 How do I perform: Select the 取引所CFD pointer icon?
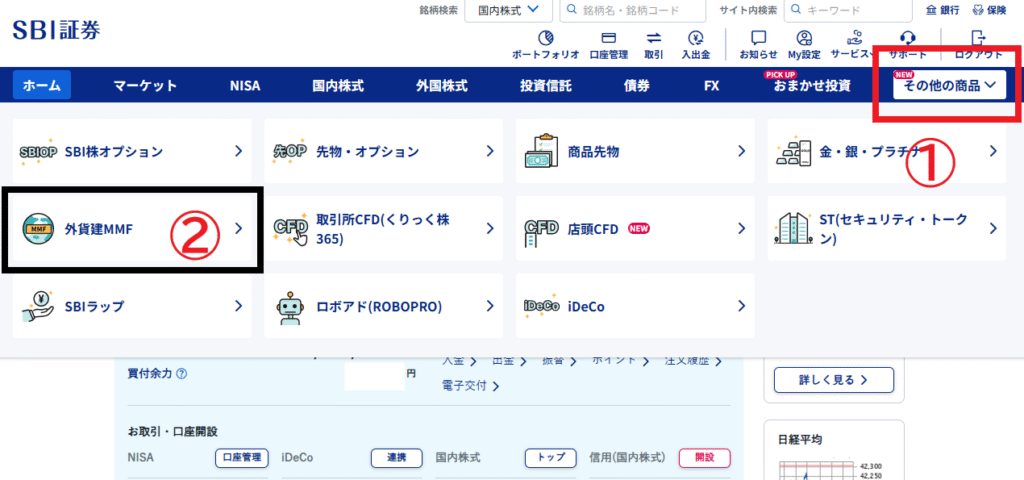click(289, 230)
